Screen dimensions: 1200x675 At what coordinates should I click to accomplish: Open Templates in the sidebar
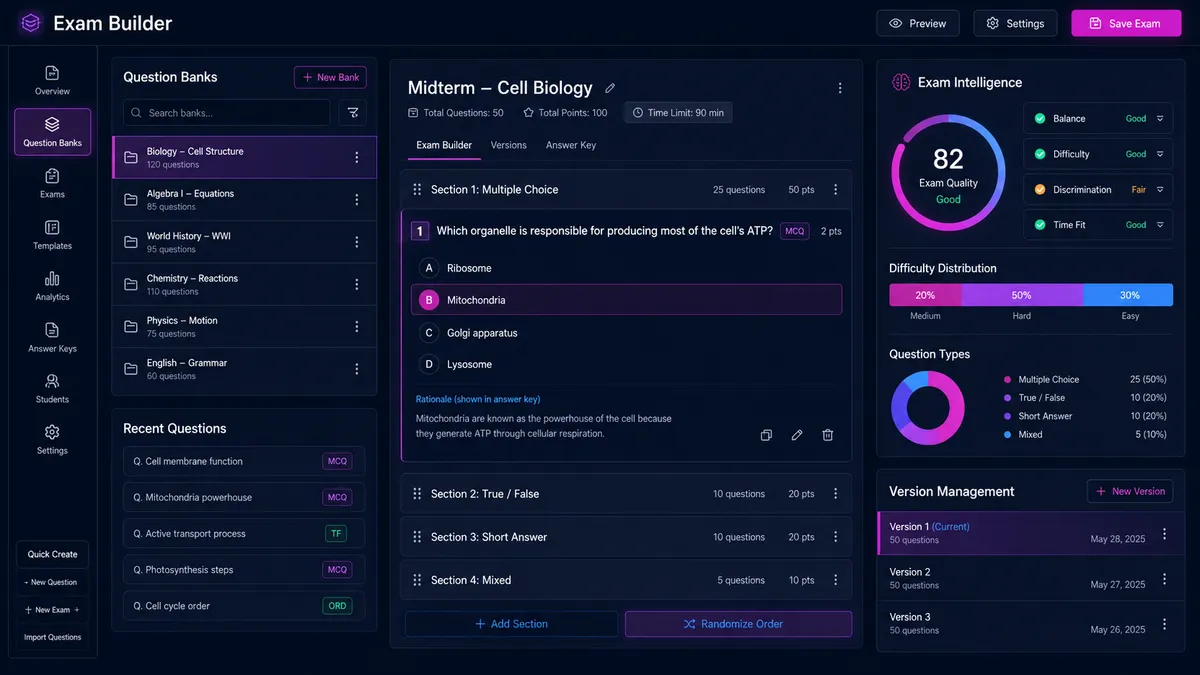coord(52,235)
